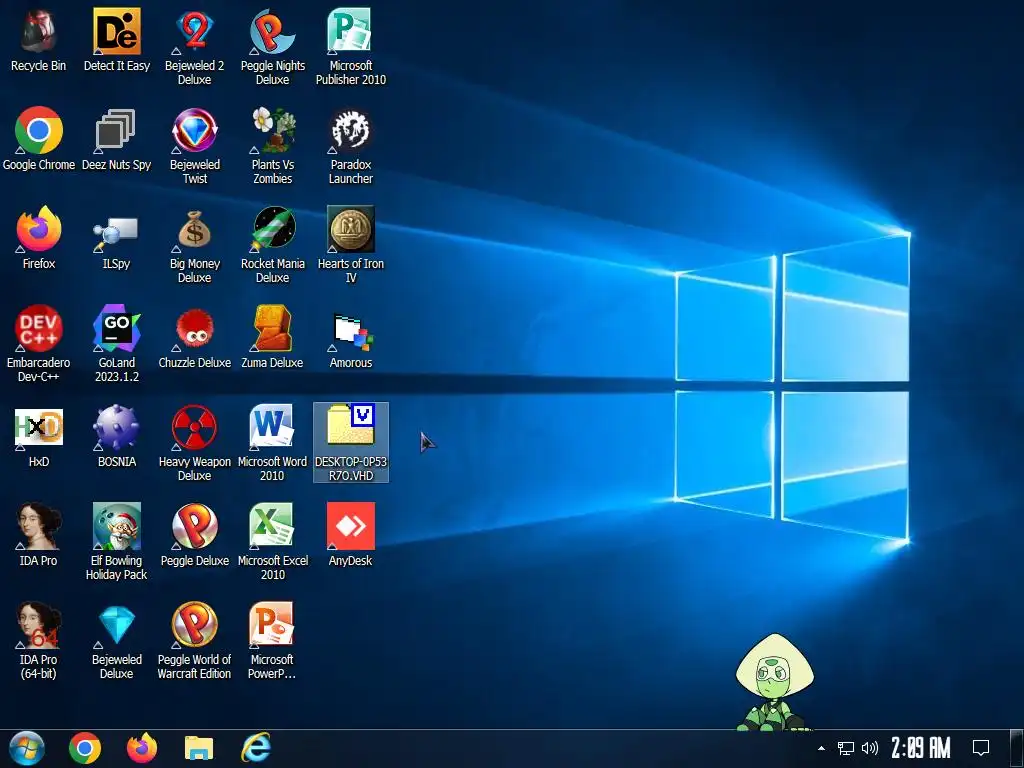Screen dimensions: 1024x768
Task: Click the Show Desktop strip
Action: (x=1017, y=748)
